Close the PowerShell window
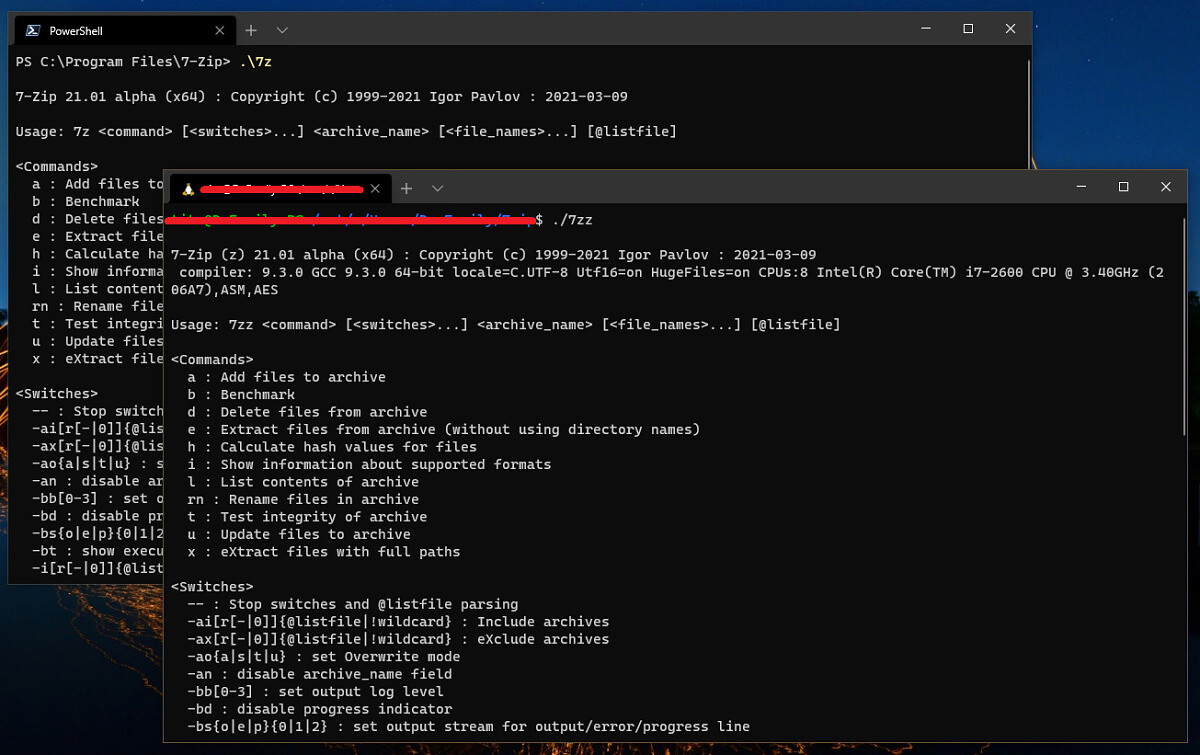Image resolution: width=1200 pixels, height=755 pixels. [1012, 29]
